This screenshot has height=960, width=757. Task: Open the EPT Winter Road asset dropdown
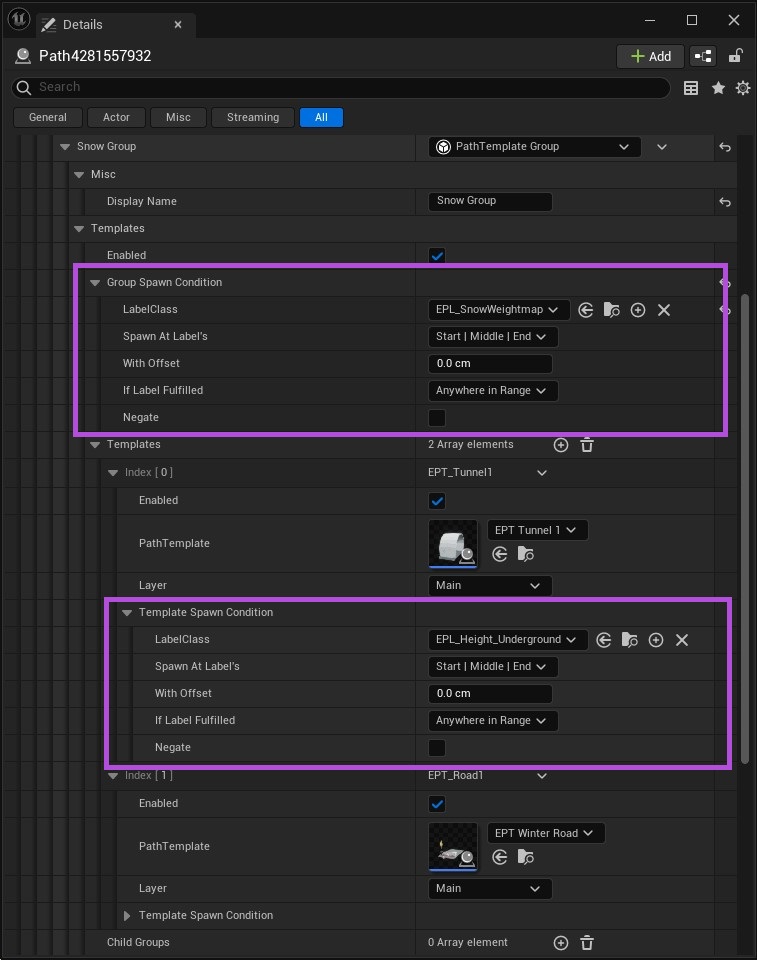545,833
